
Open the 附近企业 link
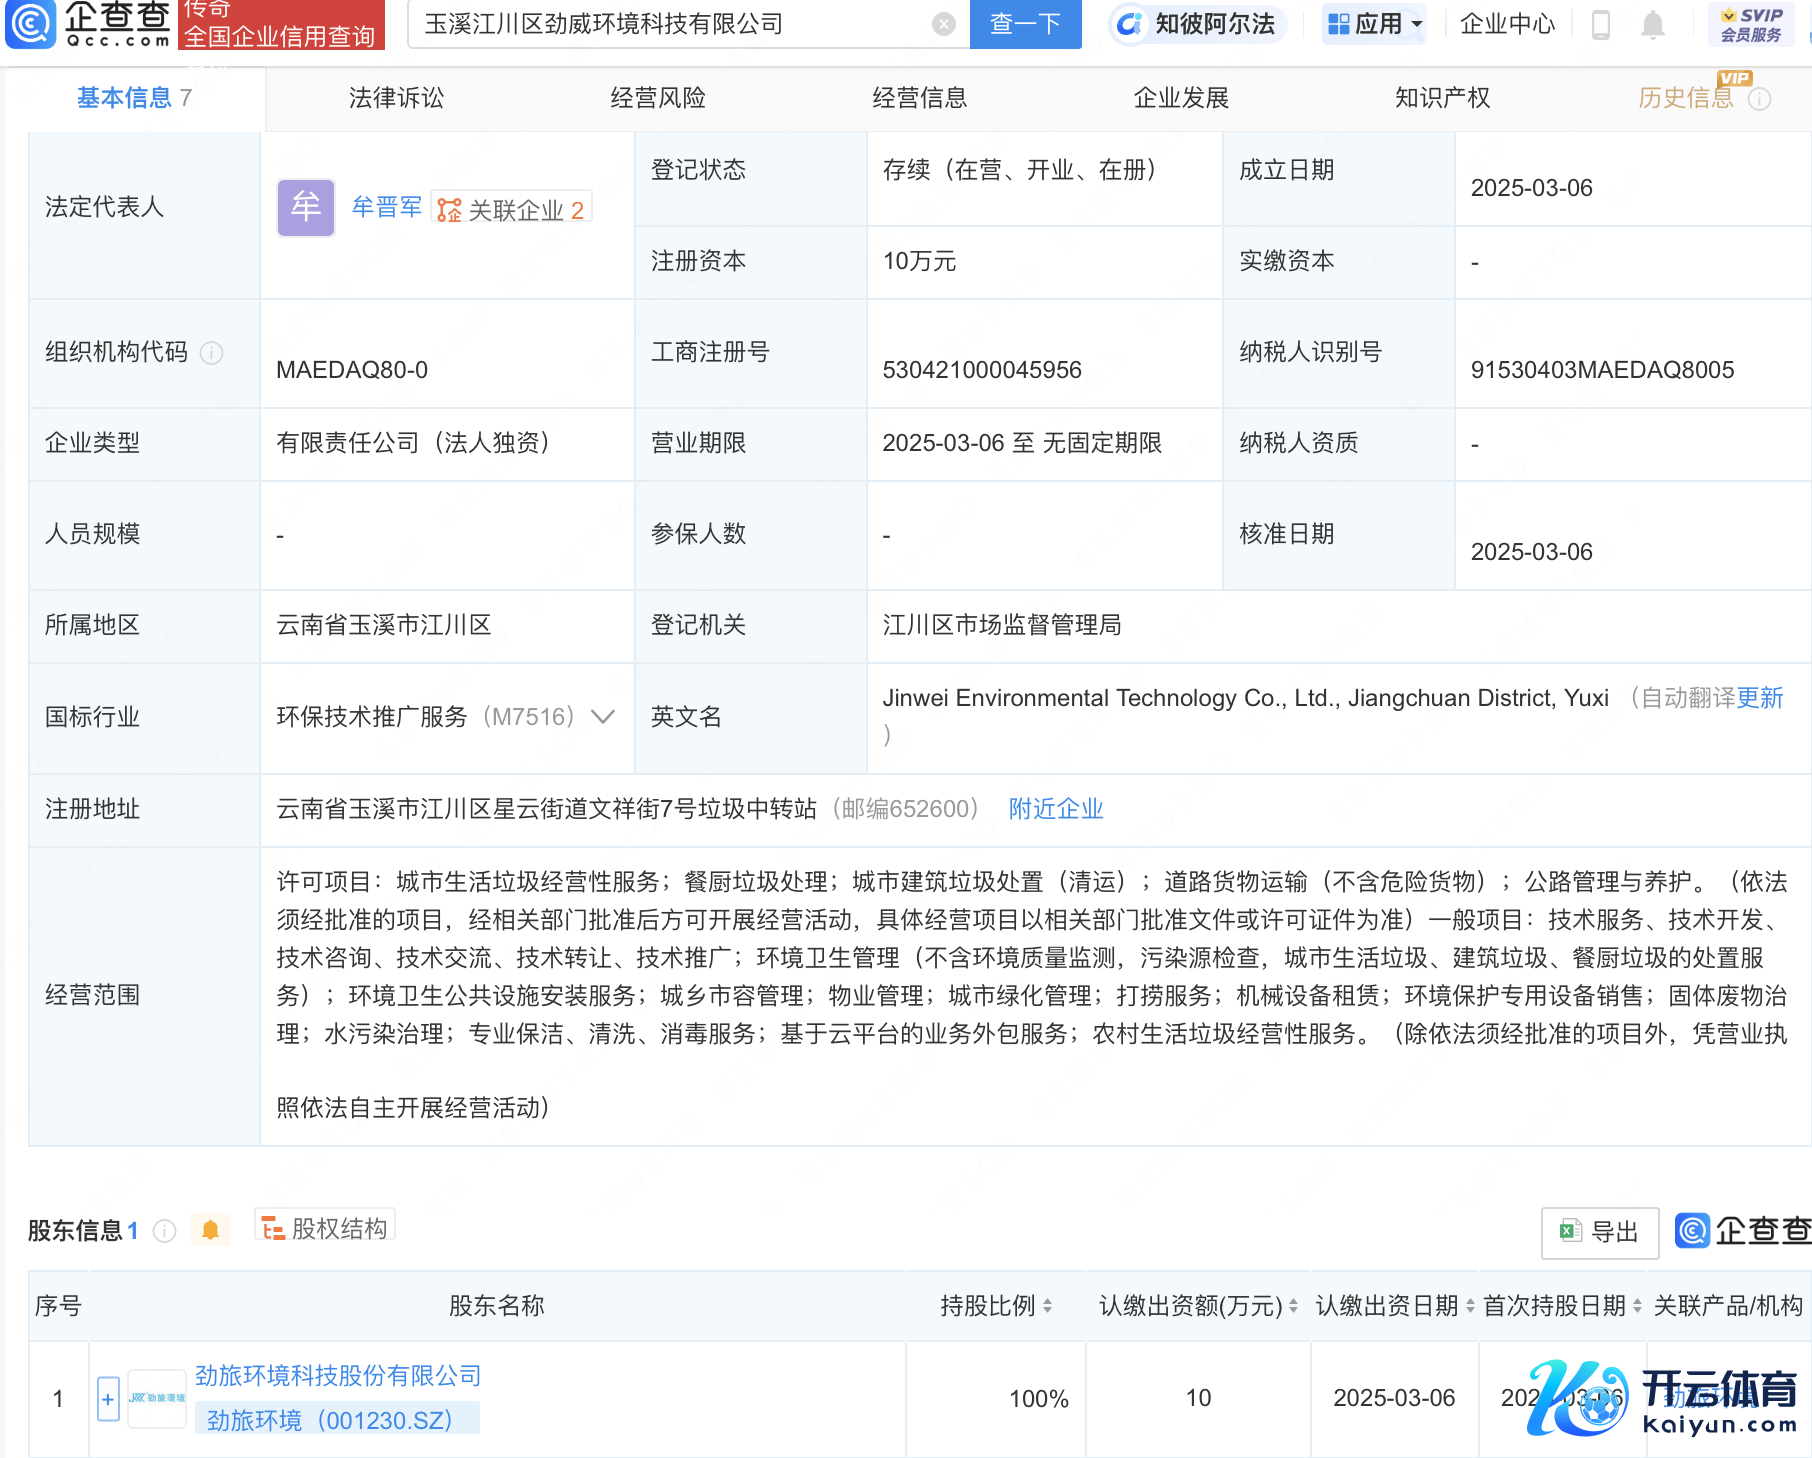click(x=1056, y=809)
